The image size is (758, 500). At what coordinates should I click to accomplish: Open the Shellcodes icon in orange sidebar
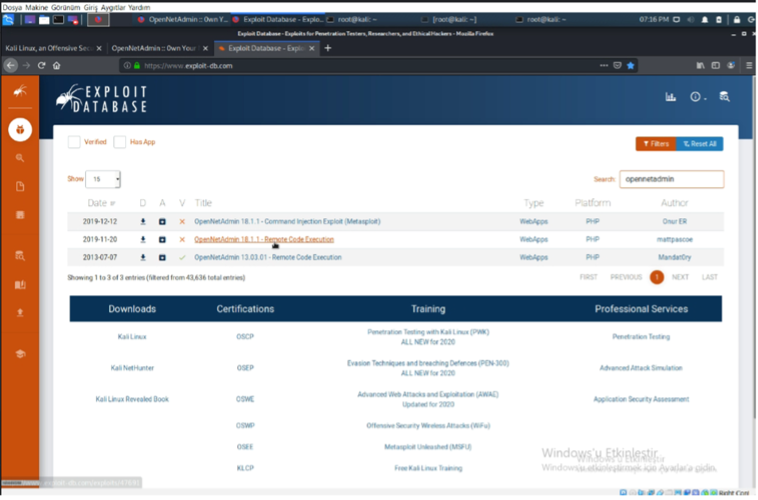point(20,215)
